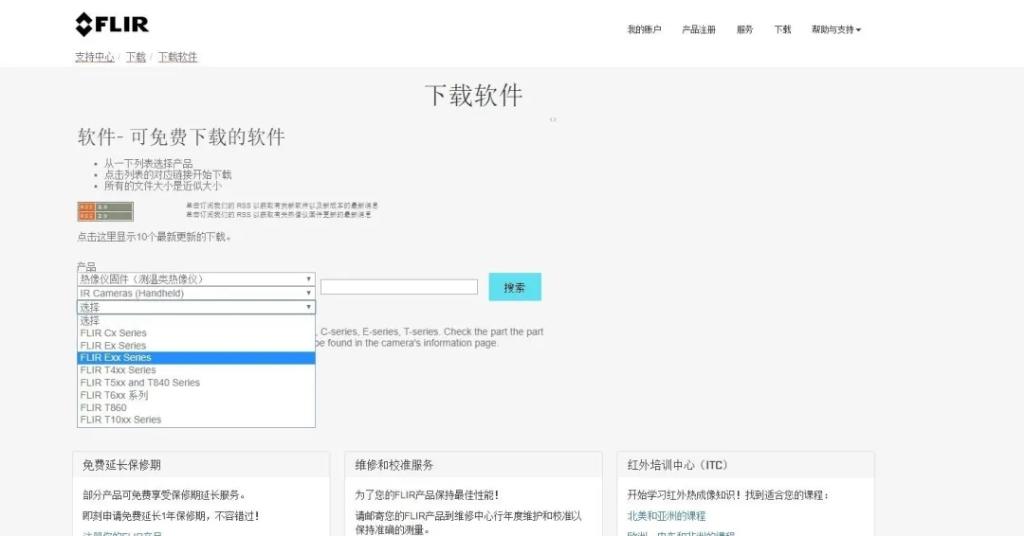This screenshot has width=1024, height=536.
Task: Click the 下载软件 page title
Action: coord(473,95)
